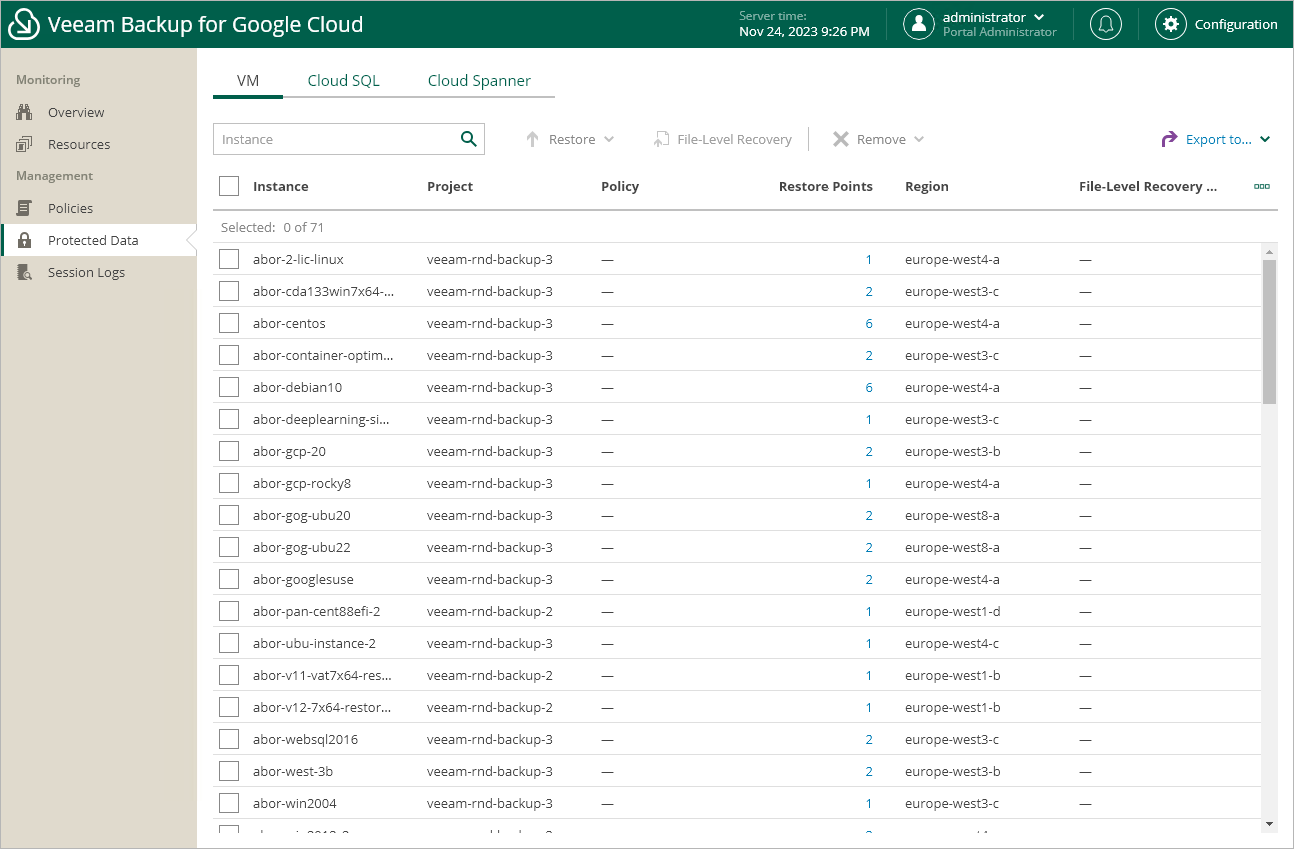Click the notifications bell icon
Screen dimensions: 1294x849
pos(1105,25)
